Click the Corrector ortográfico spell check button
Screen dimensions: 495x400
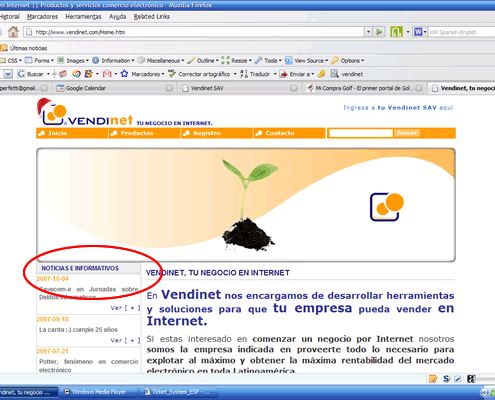pyautogui.click(x=199, y=74)
